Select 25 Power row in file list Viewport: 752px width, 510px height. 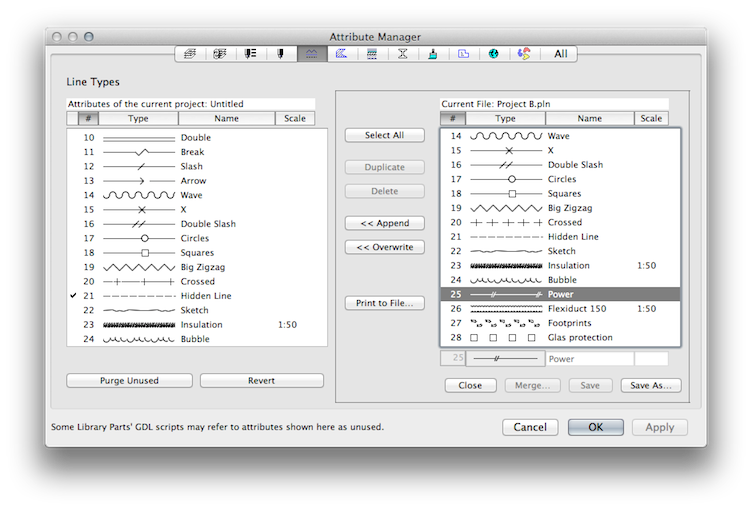pos(560,294)
